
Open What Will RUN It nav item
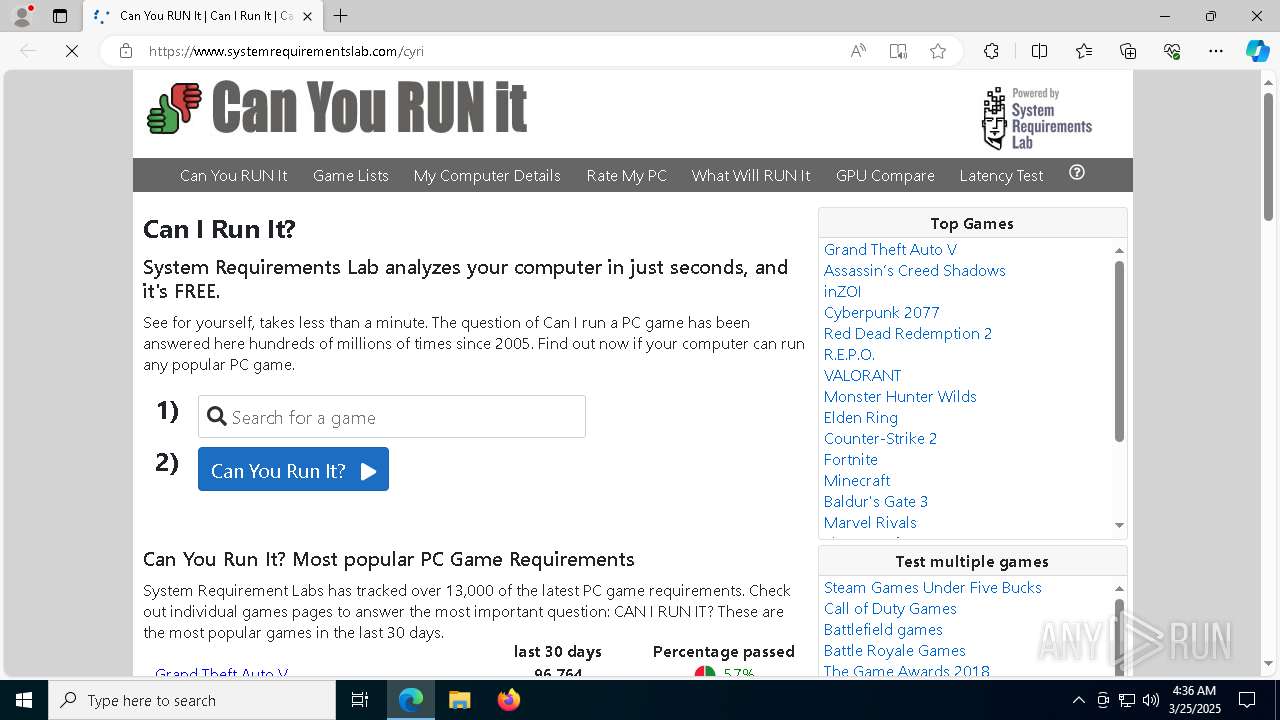pos(751,175)
